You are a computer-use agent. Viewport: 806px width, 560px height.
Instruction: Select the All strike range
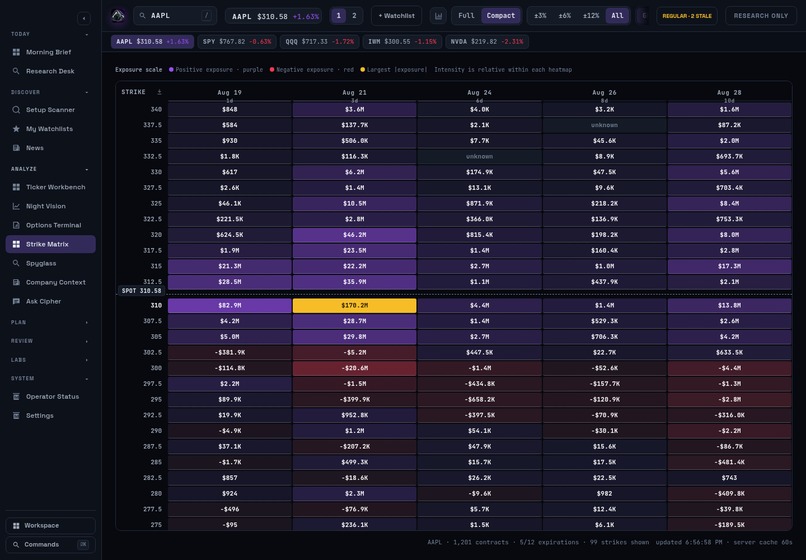coord(617,16)
